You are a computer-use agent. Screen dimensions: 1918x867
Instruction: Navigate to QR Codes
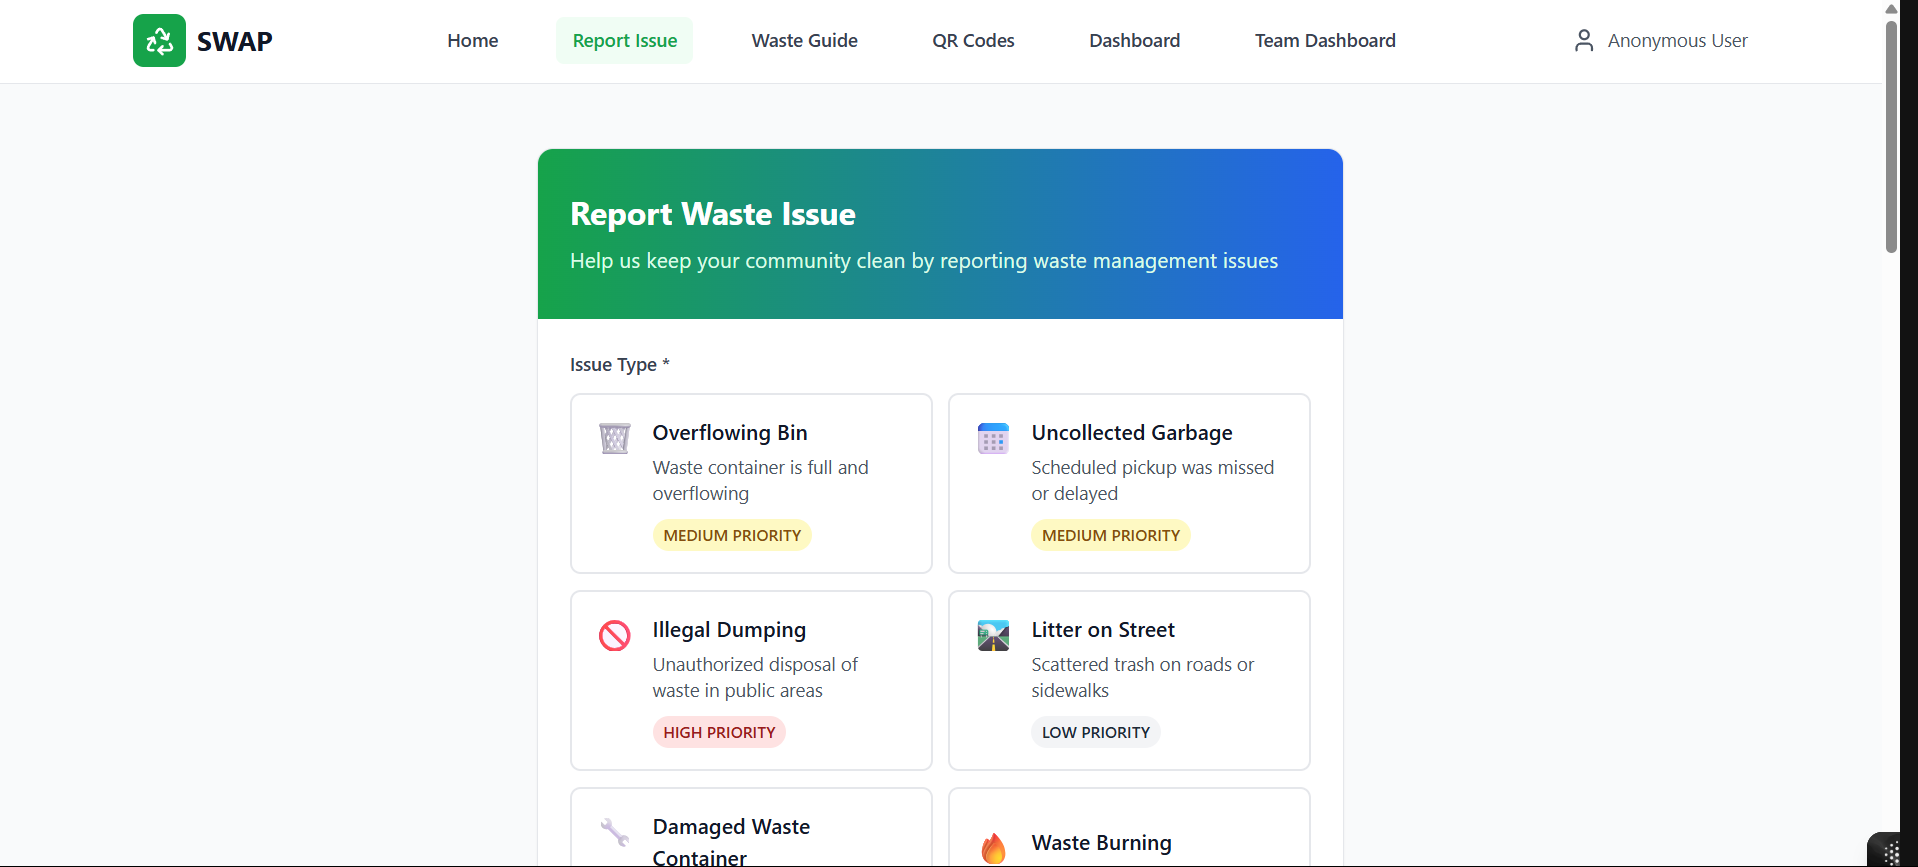pyautogui.click(x=973, y=41)
